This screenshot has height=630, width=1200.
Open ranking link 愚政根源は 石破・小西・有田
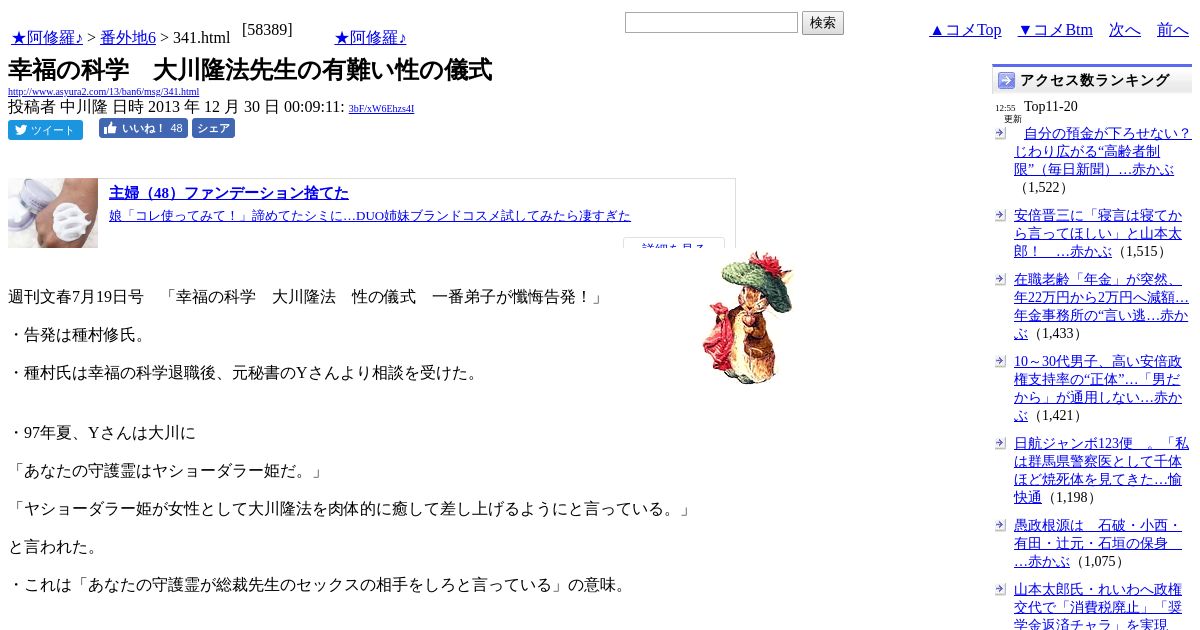coord(1098,543)
